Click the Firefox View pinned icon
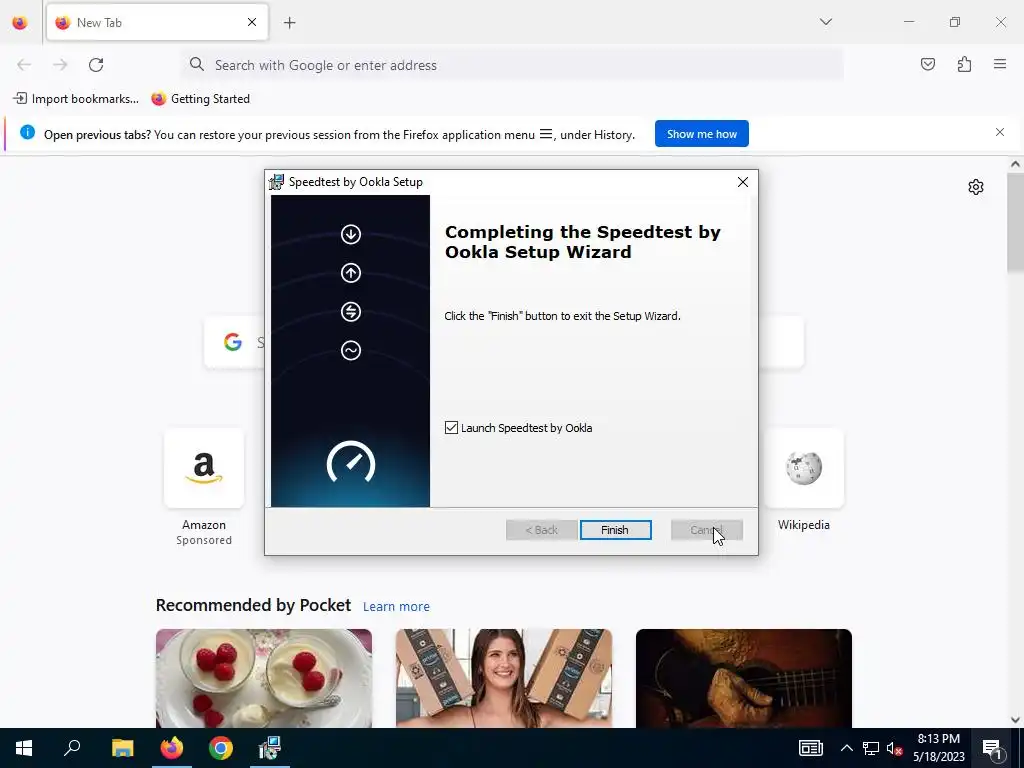Viewport: 1024px width, 768px height. [x=20, y=23]
